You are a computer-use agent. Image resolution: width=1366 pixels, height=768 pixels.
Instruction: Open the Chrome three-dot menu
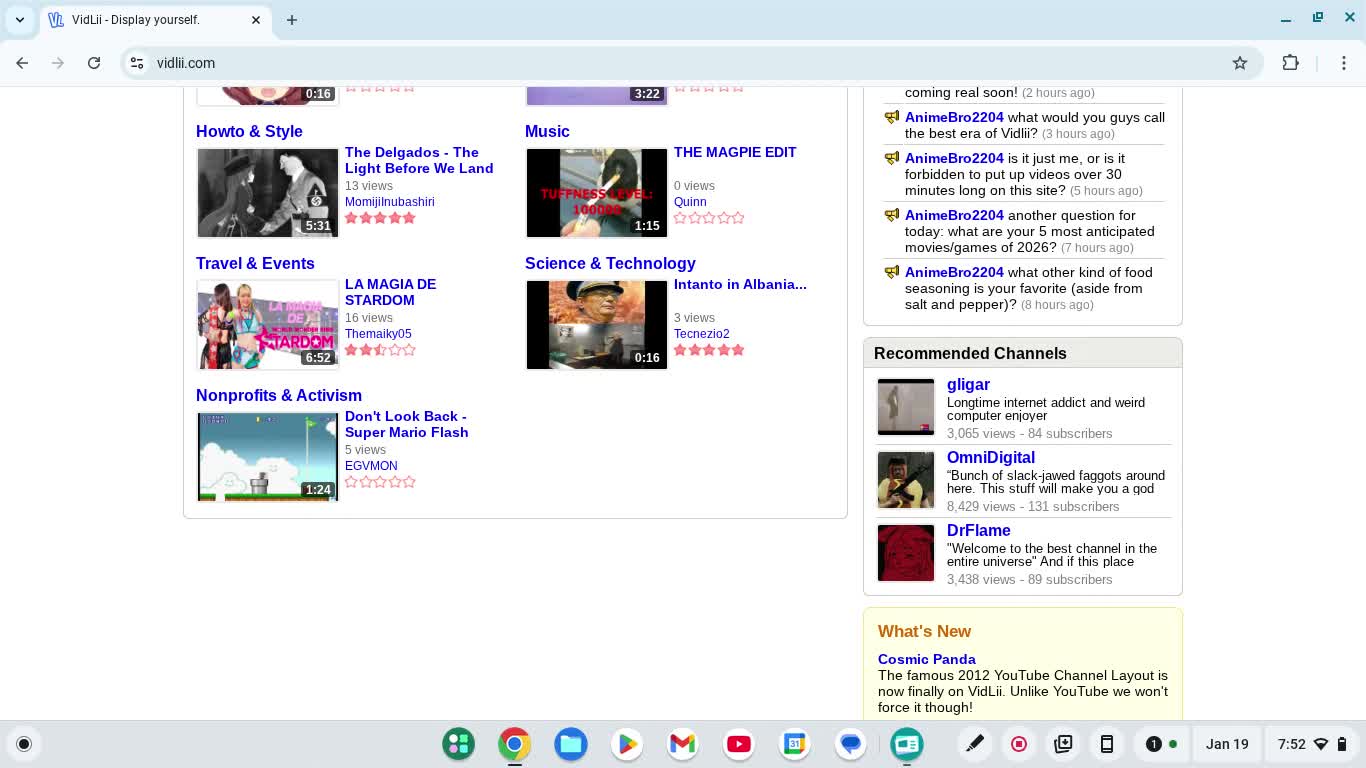(x=1344, y=63)
